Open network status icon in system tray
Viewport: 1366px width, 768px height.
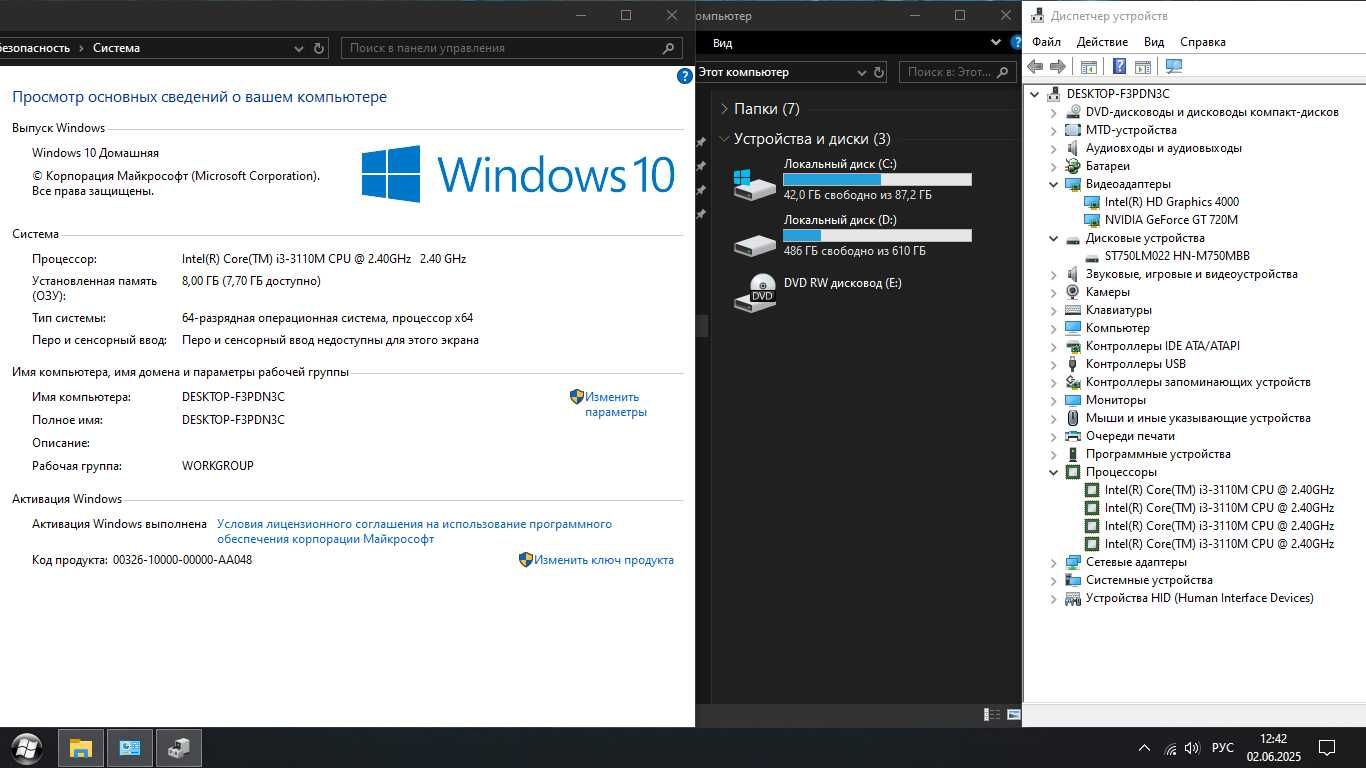(1170, 748)
